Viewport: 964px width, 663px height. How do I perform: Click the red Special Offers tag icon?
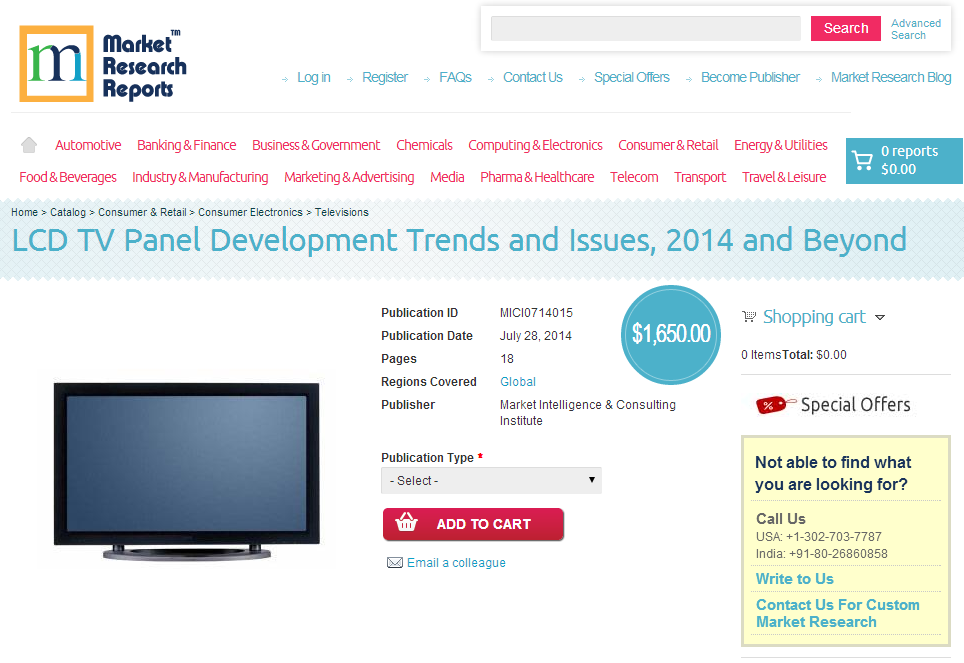775,405
